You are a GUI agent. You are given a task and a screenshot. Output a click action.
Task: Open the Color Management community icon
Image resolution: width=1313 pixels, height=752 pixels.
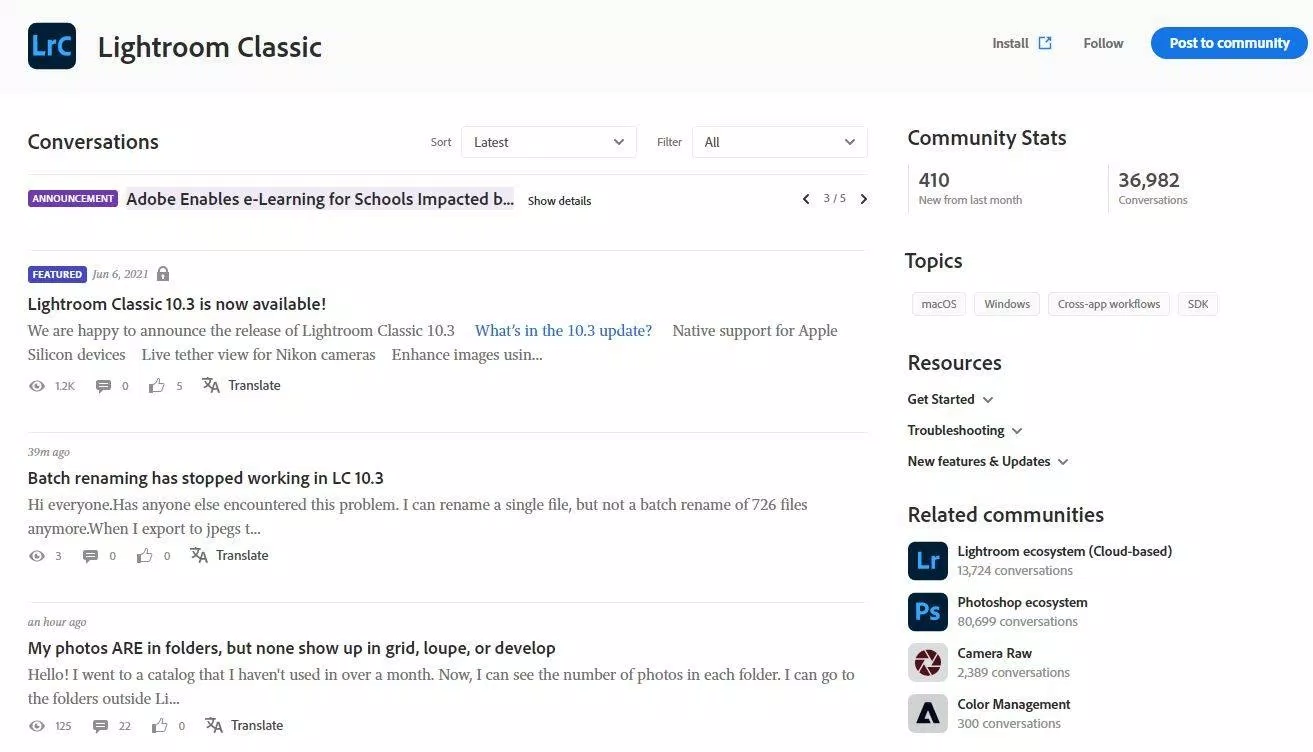pos(927,714)
